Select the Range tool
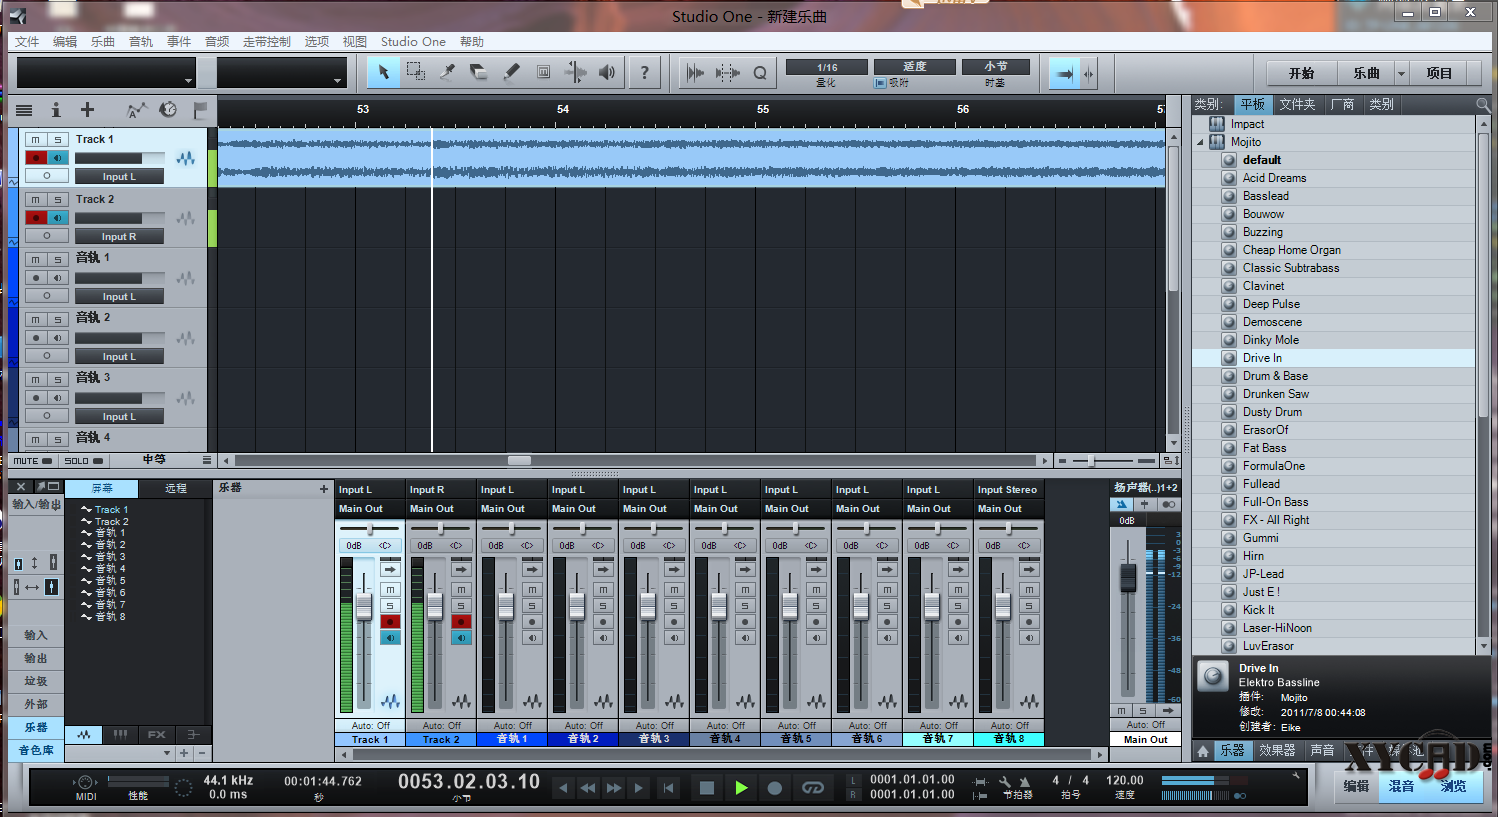Screen dimensions: 1498x817 (416, 72)
